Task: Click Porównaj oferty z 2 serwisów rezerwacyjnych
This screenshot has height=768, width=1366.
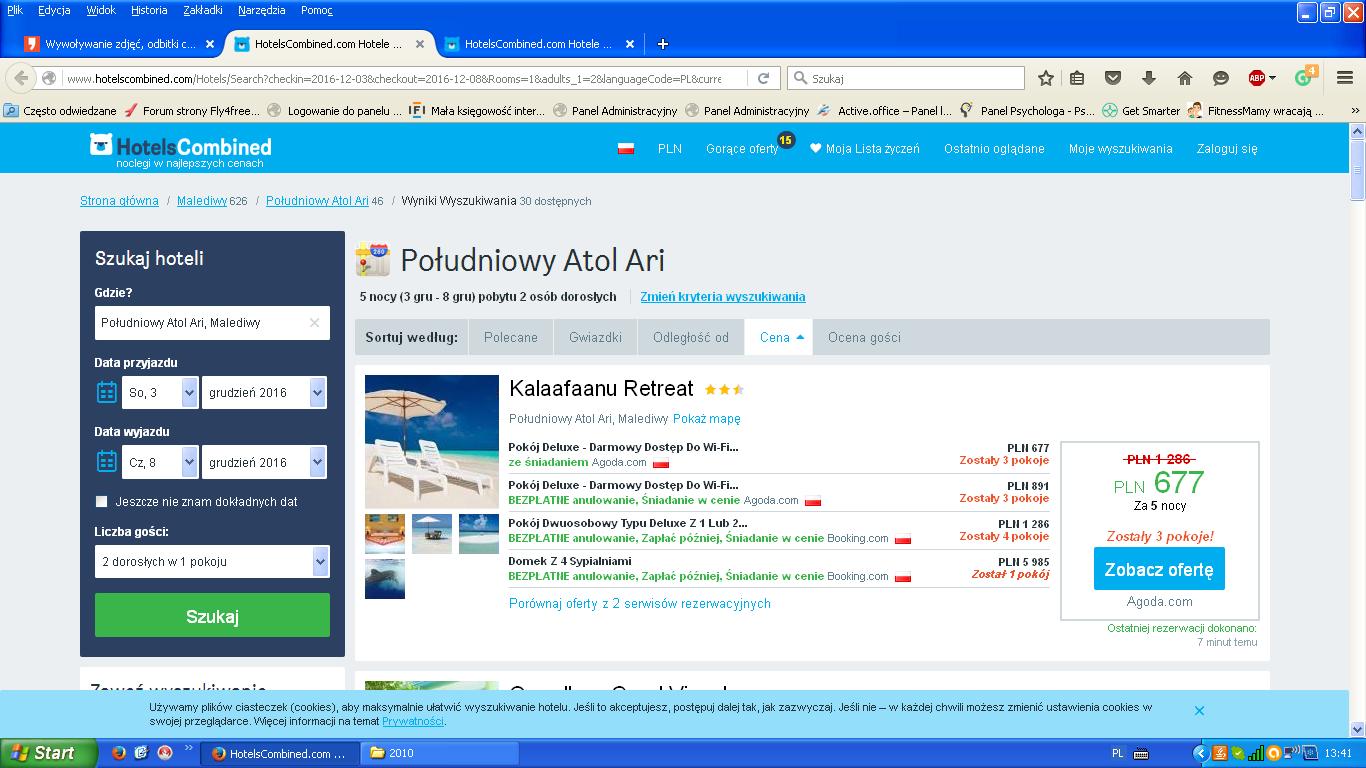Action: (640, 603)
